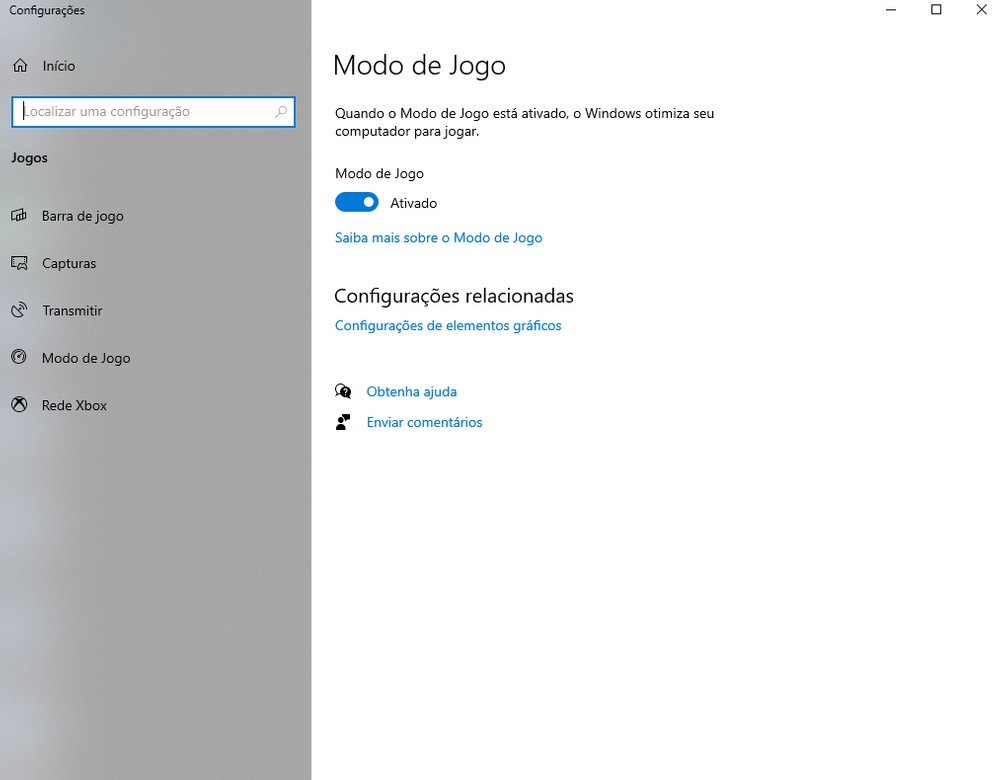Click the home icon beside Início

19,66
